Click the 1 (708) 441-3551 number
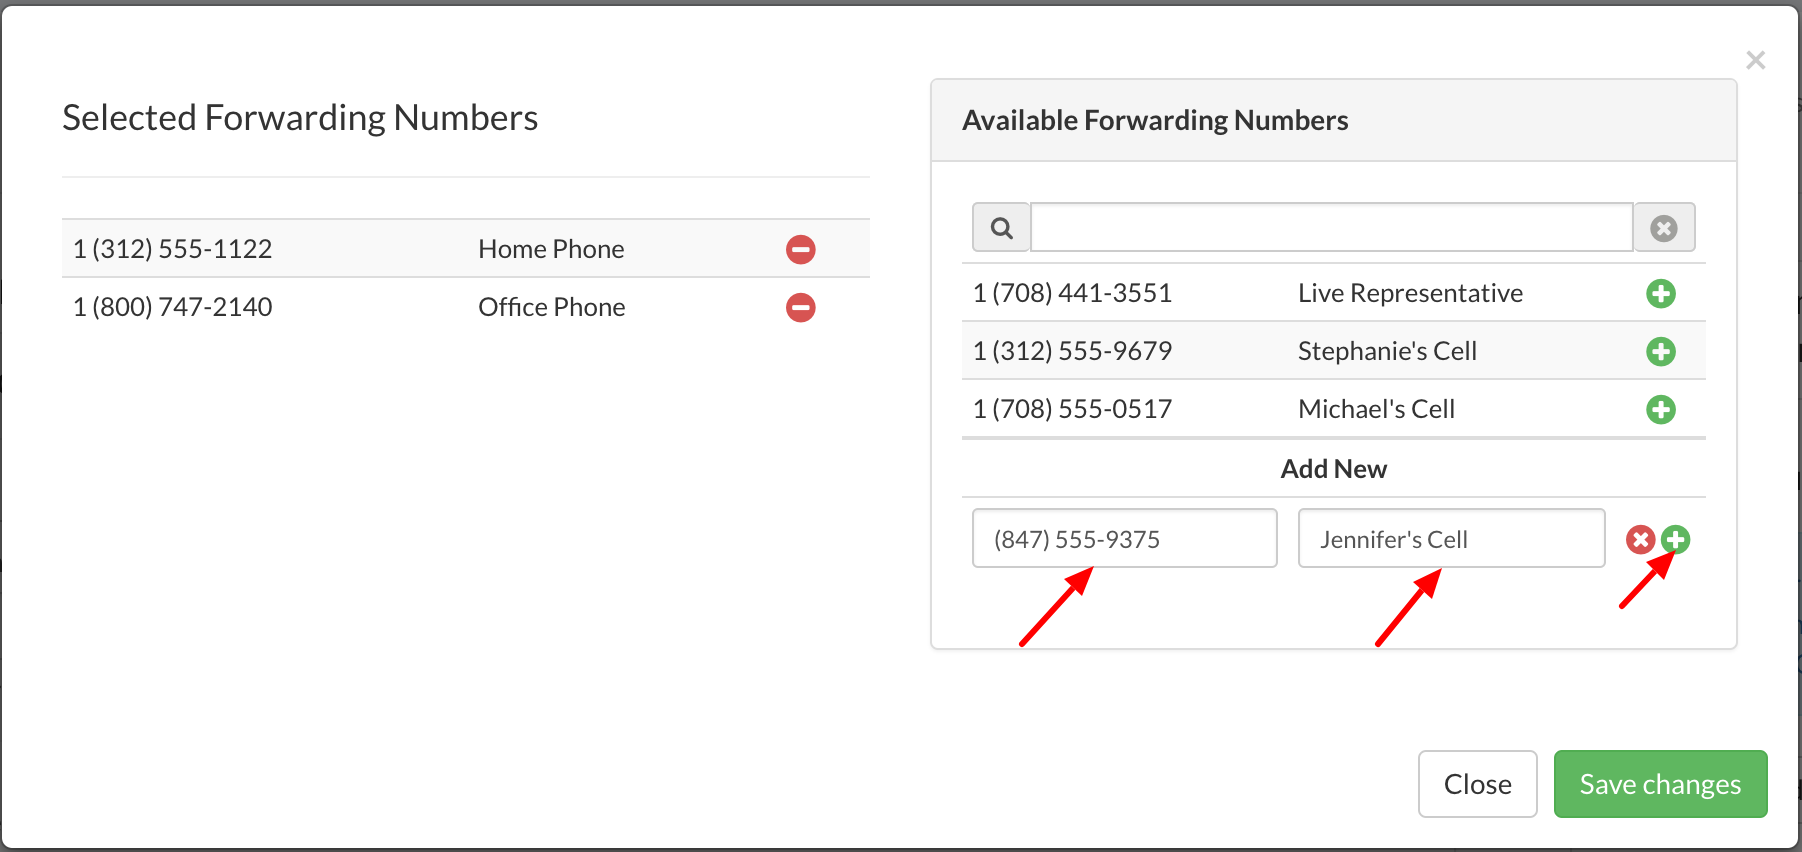 coord(1072,293)
